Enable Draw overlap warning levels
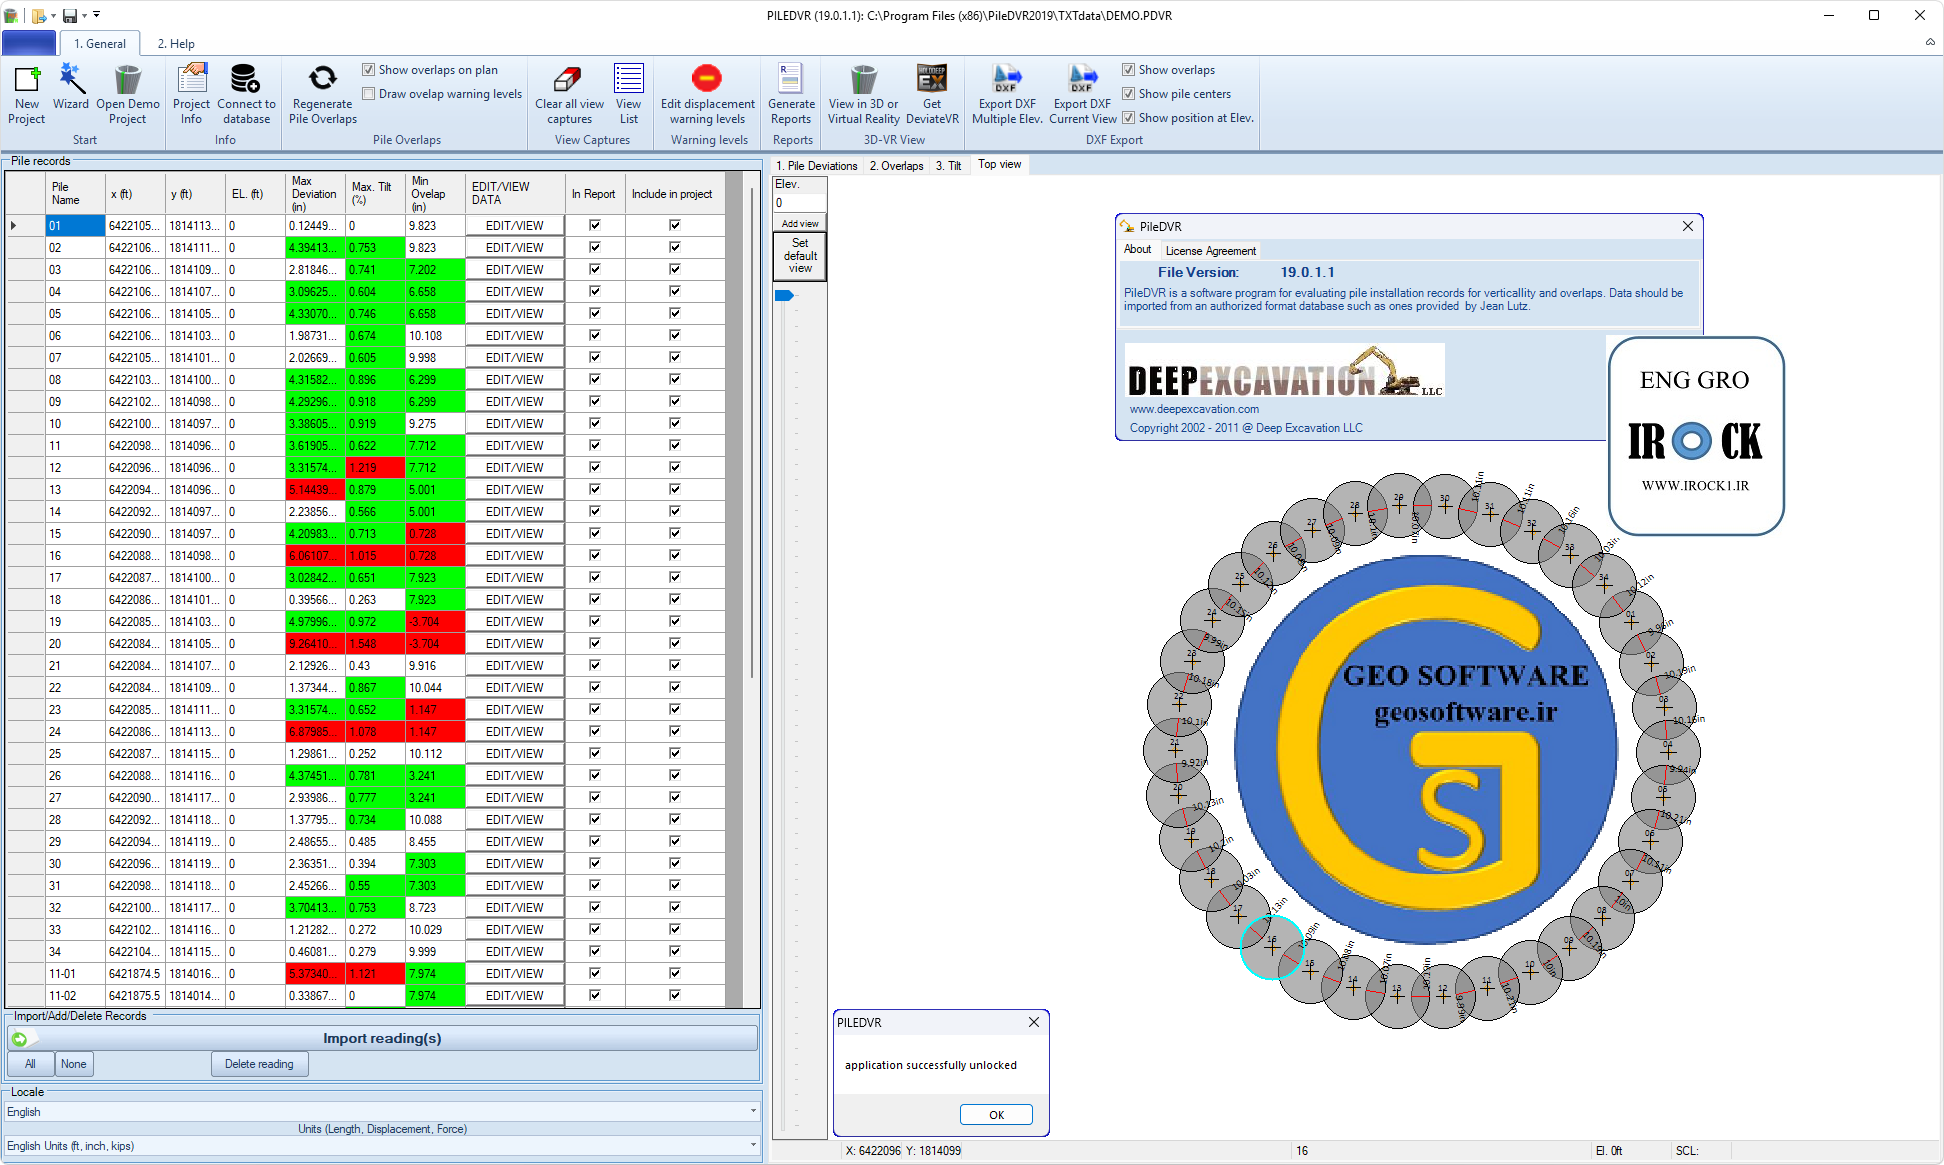The image size is (1944, 1165). pos(369,94)
